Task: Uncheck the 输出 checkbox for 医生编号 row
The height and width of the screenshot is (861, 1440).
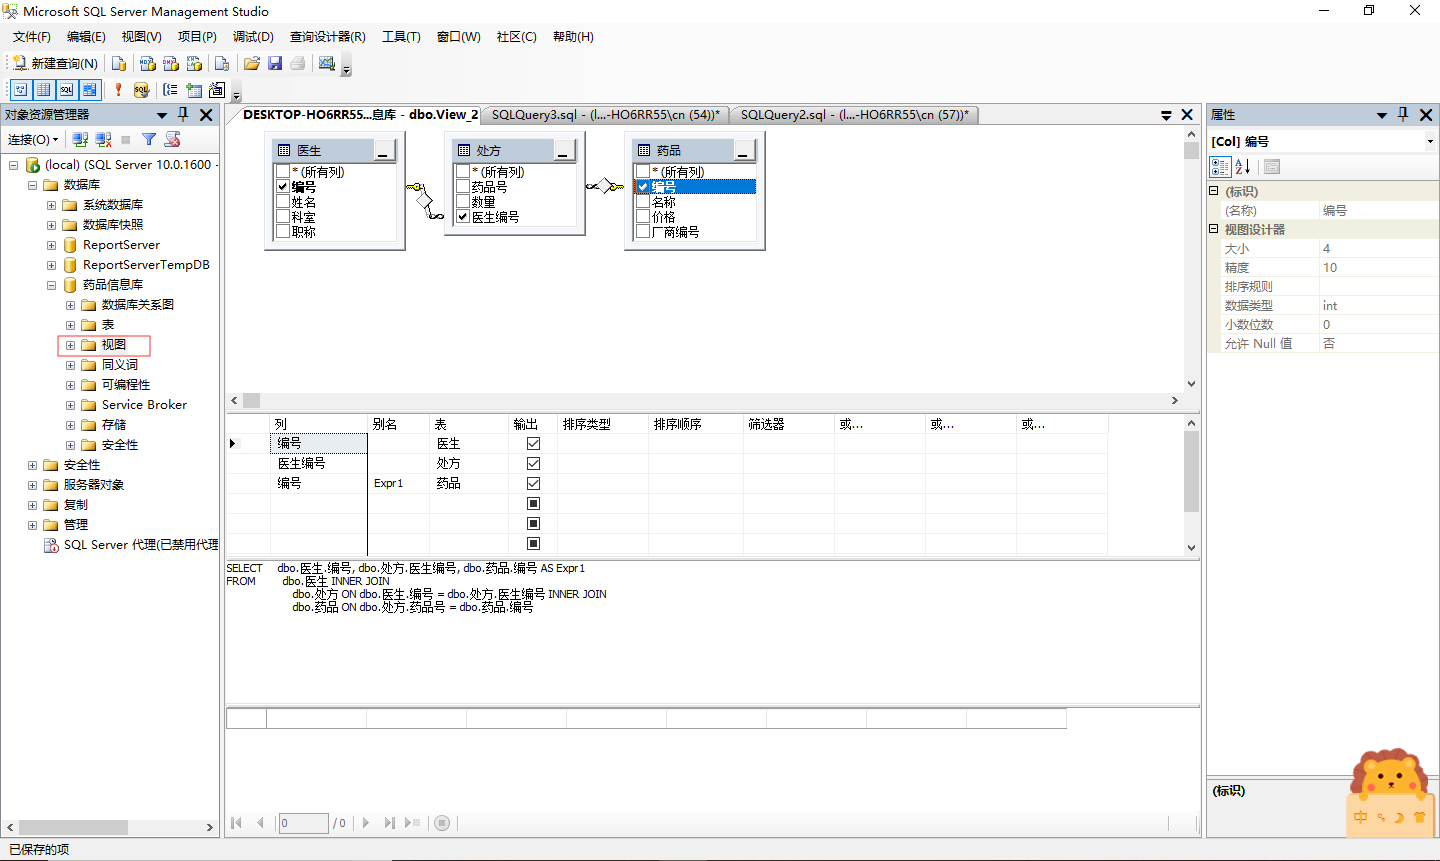Action: tap(533, 463)
